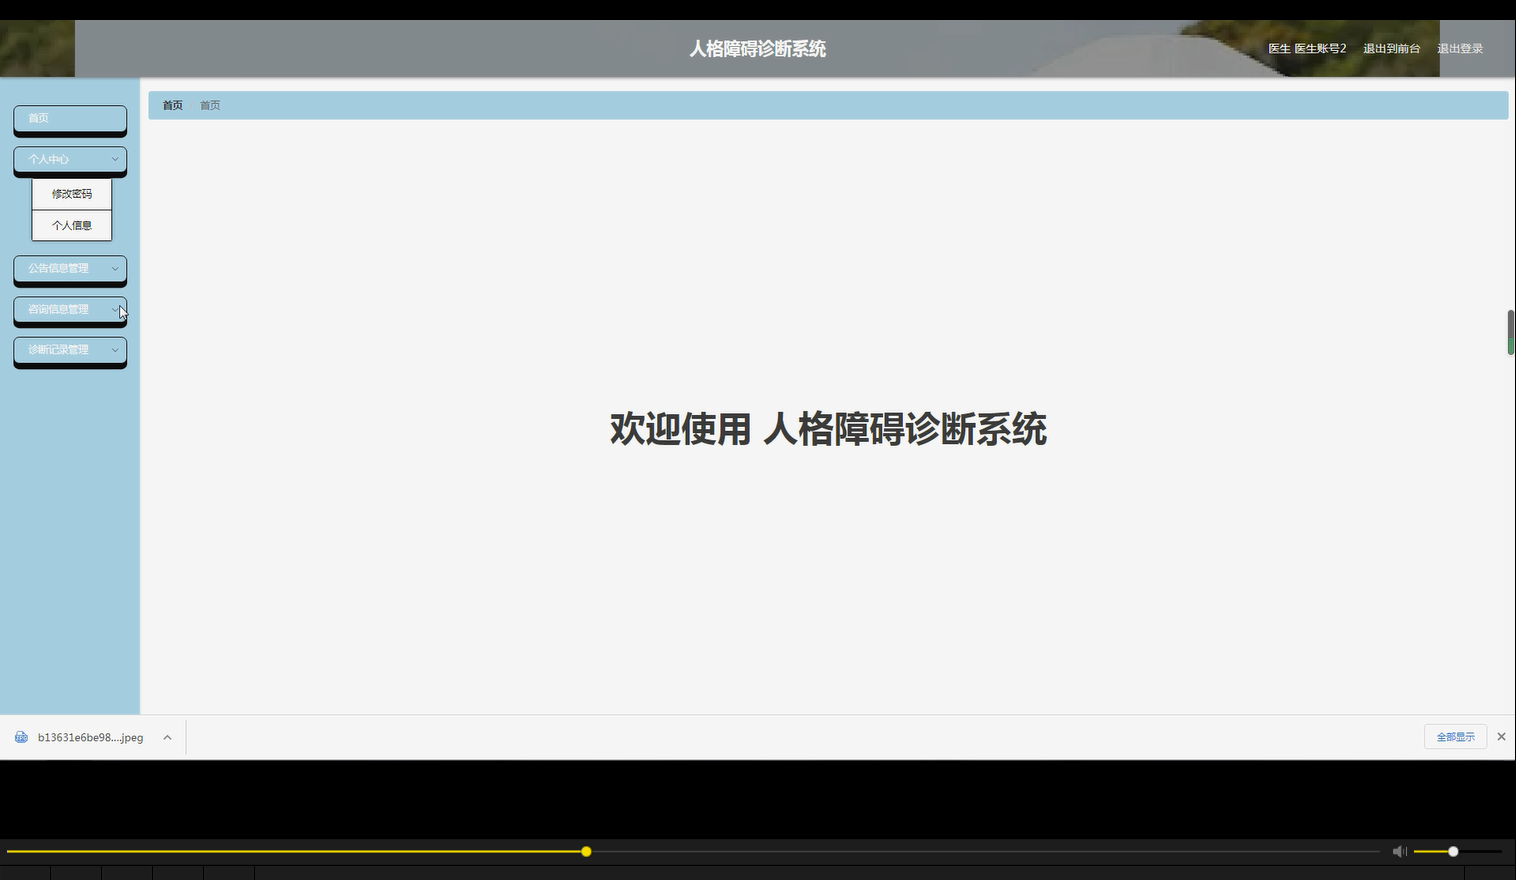The width and height of the screenshot is (1516, 880).
Task: Click the yellow video progress slider
Action: click(x=585, y=851)
